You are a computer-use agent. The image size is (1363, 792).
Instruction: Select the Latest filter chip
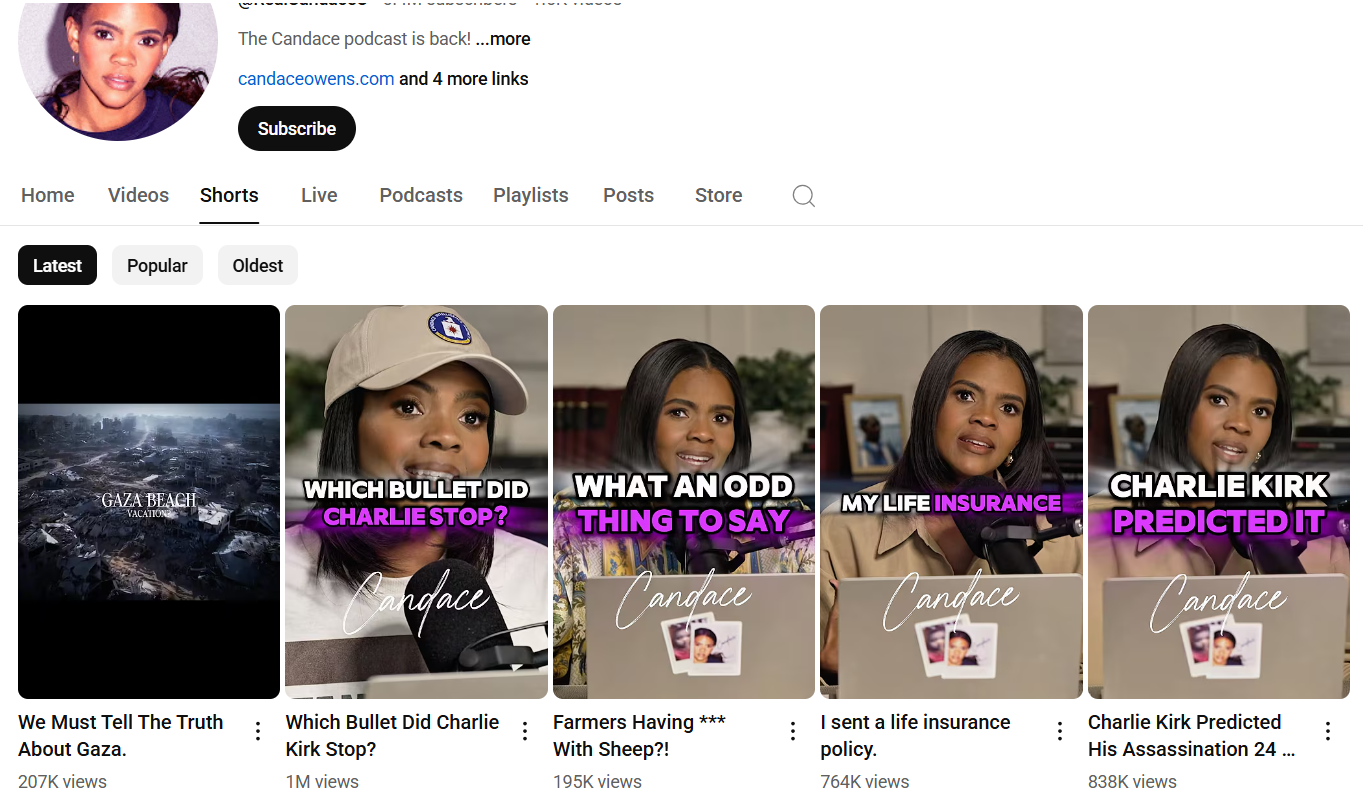(58, 265)
